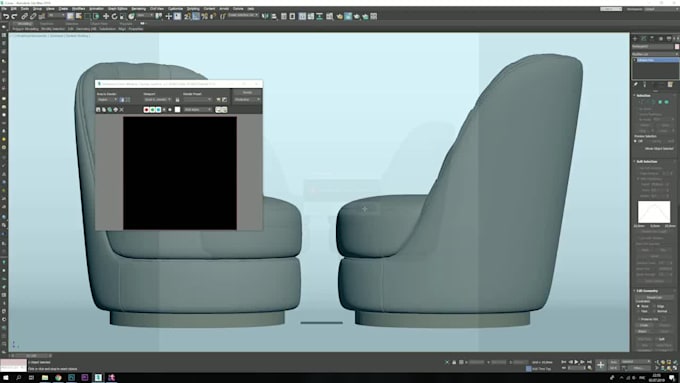Viewport: 680px width, 383px height.
Task: Open the Production render mode dropdown
Action: (x=247, y=99)
